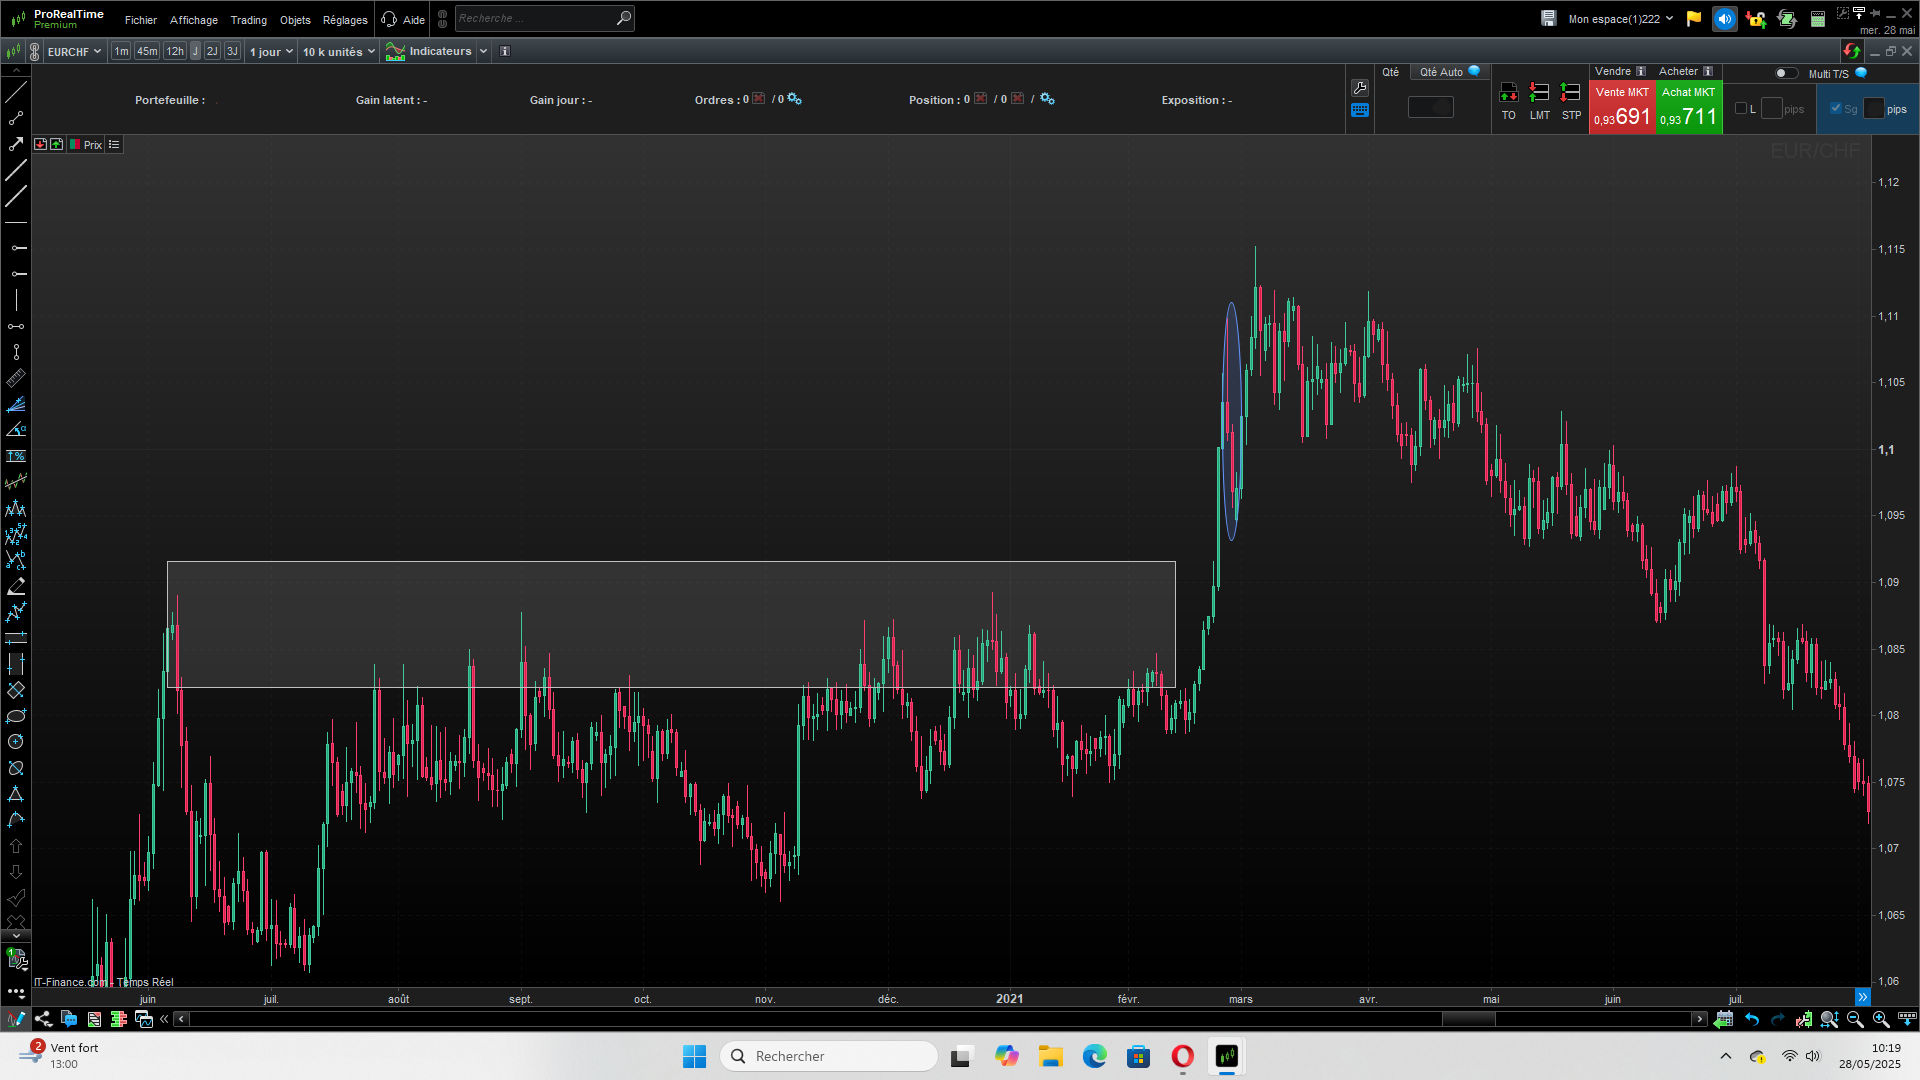Image resolution: width=1920 pixels, height=1080 pixels.
Task: Open the Prix list settings icon
Action: 114,145
